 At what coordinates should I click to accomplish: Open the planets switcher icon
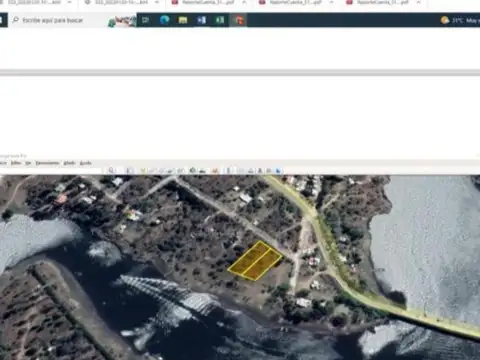click(x=215, y=170)
